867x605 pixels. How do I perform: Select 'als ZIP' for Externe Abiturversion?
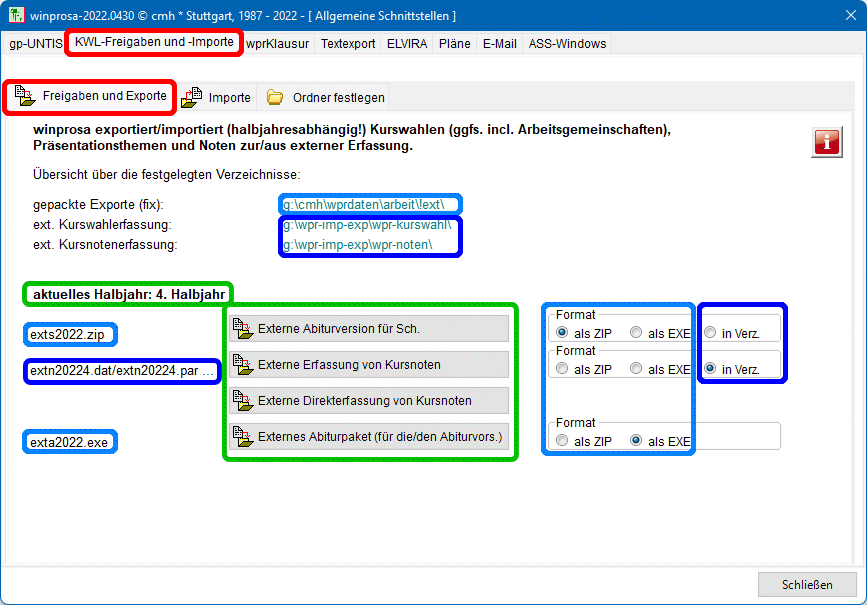point(563,332)
